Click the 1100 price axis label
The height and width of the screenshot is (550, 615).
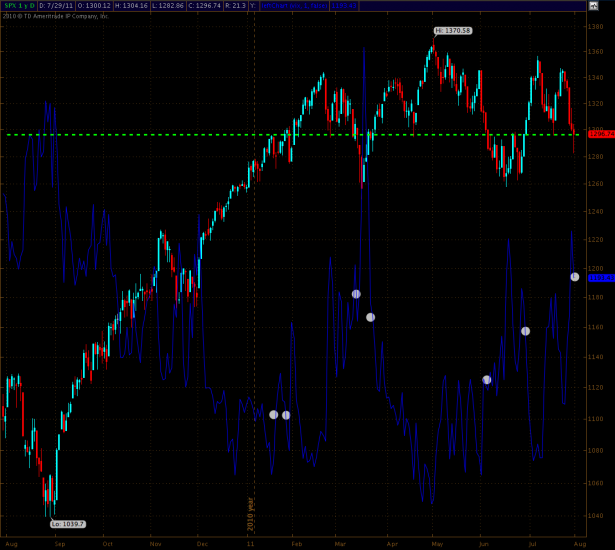[x=595, y=419]
